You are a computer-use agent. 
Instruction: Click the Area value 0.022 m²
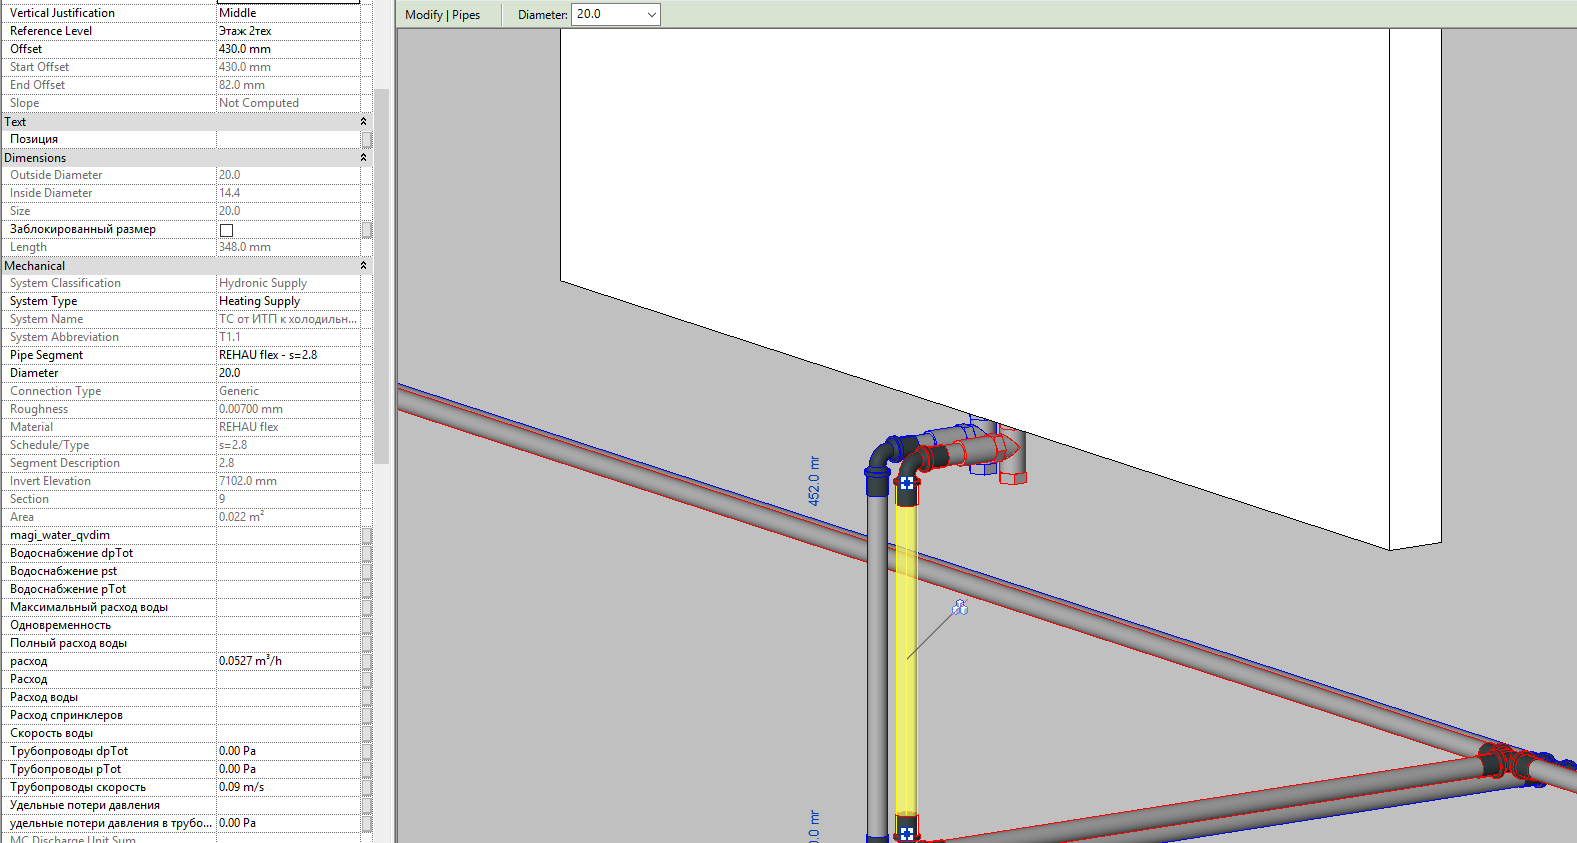(x=288, y=517)
